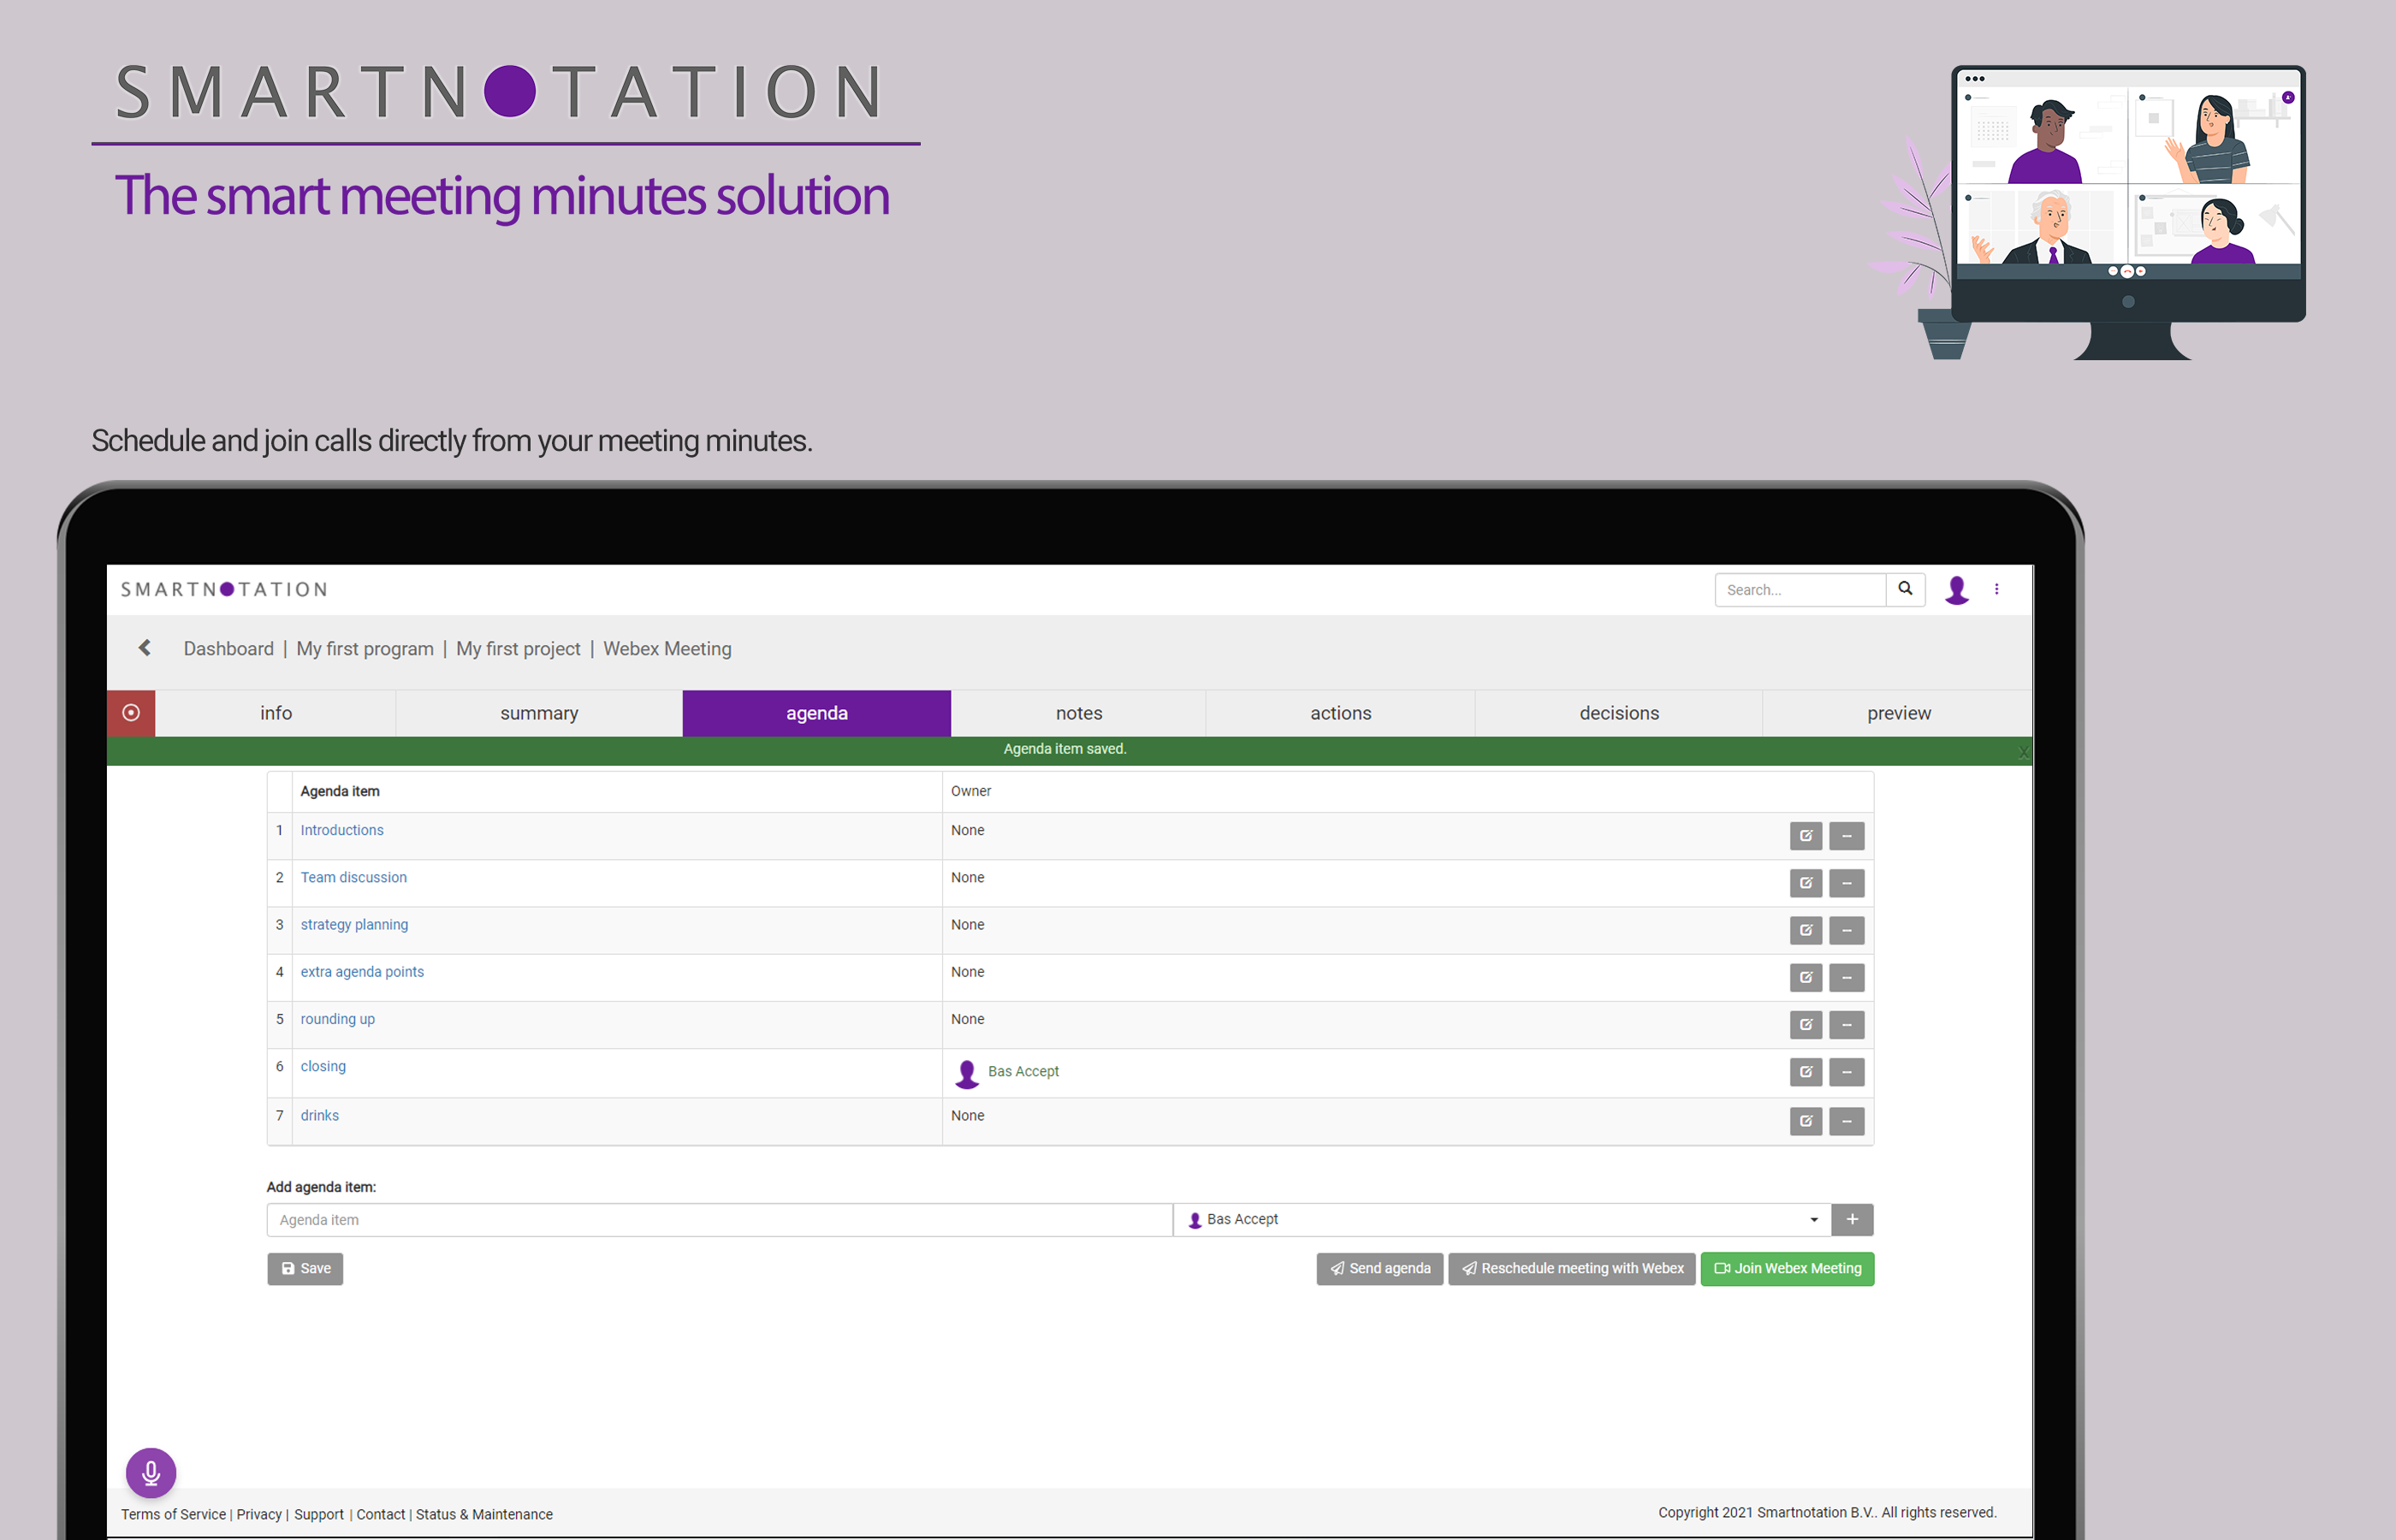Screen dimensions: 2396x1540
Task: Open the Bas Accept owner dropdown
Action: pos(1501,1219)
